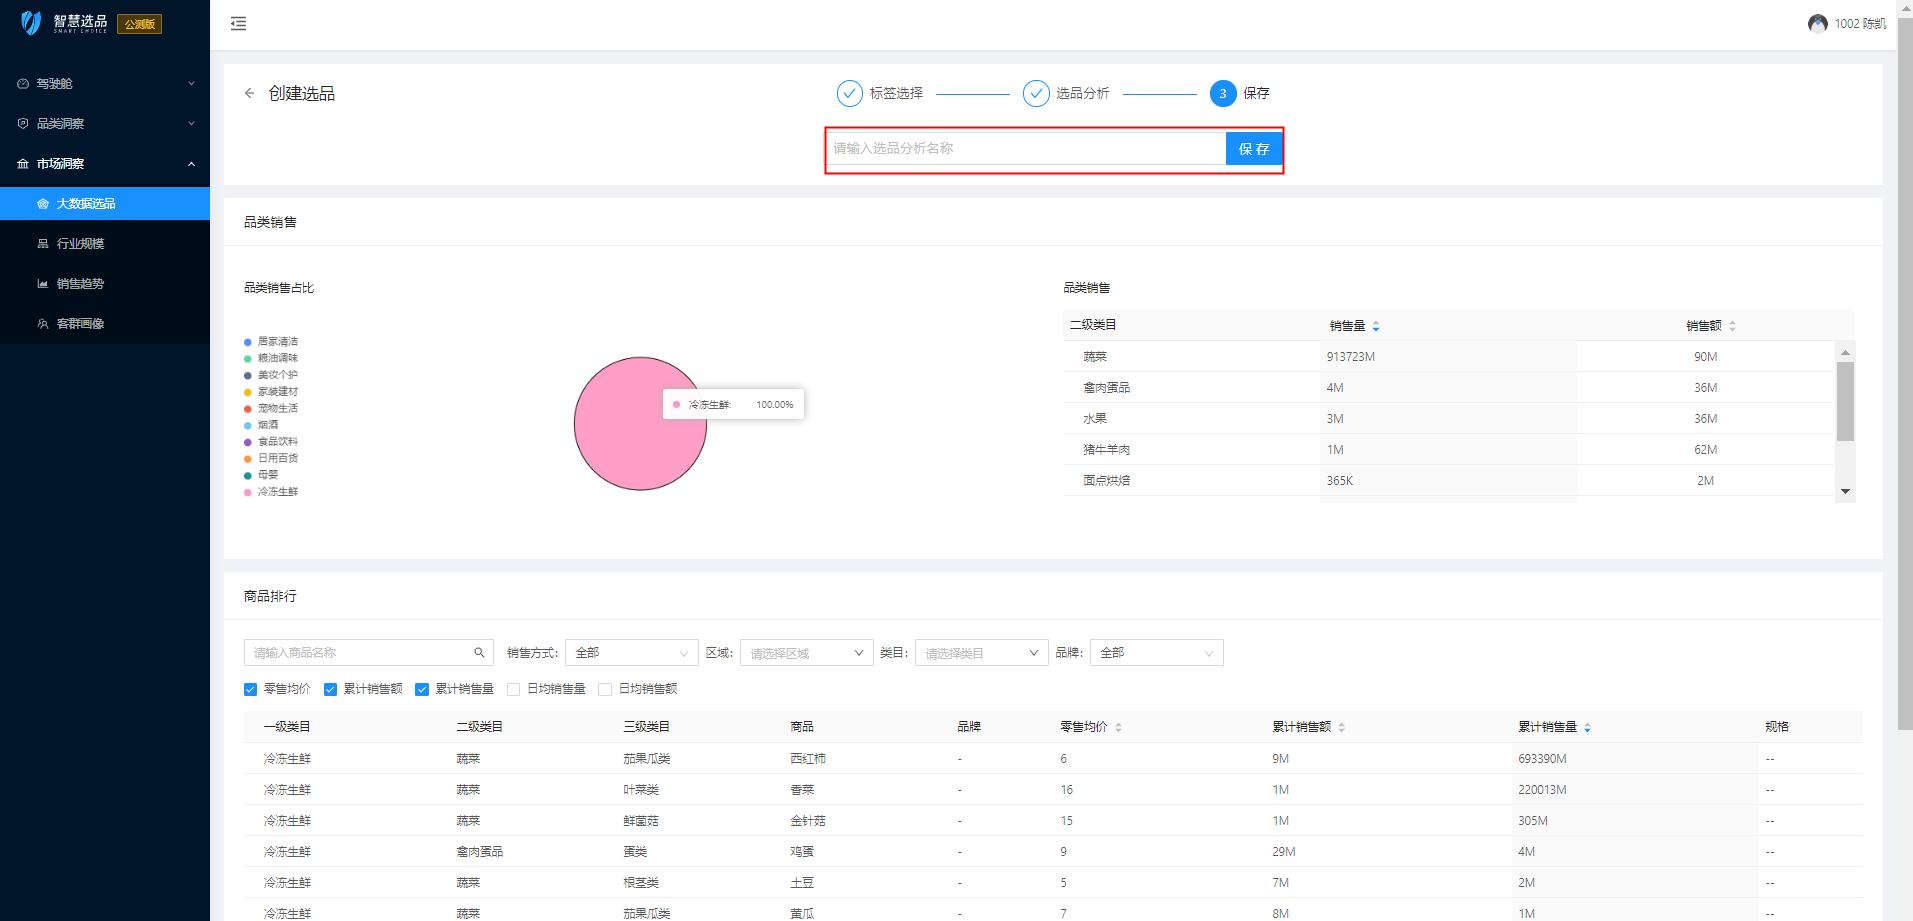Sort category table by 销售量 column icon
Screen dimensions: 1913x921
(x=1376, y=326)
